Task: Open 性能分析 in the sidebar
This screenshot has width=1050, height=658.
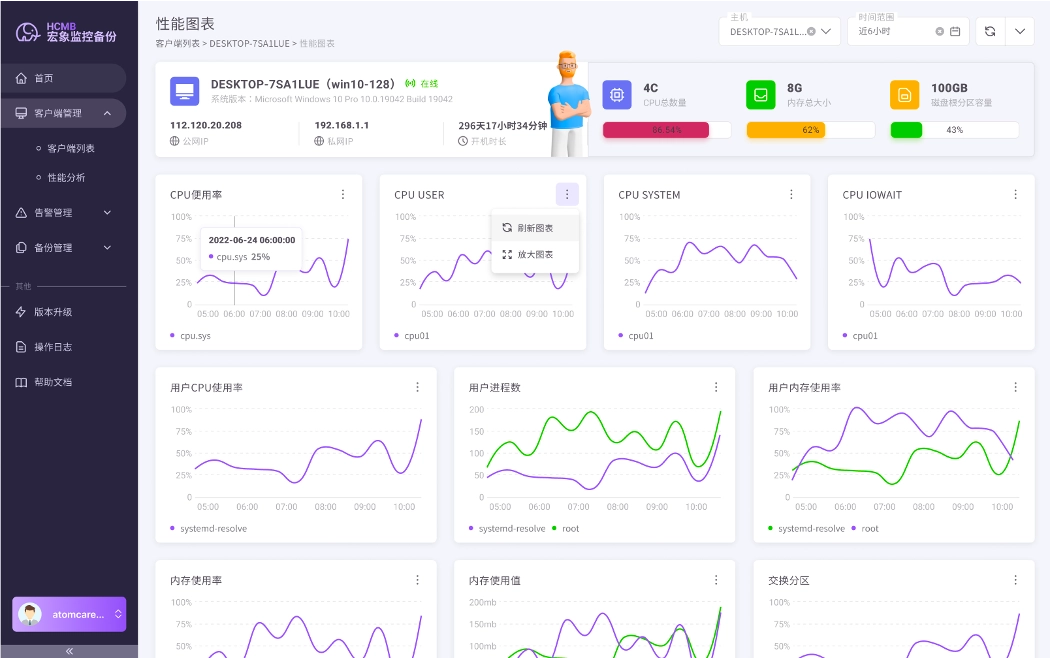Action: tap(66, 178)
